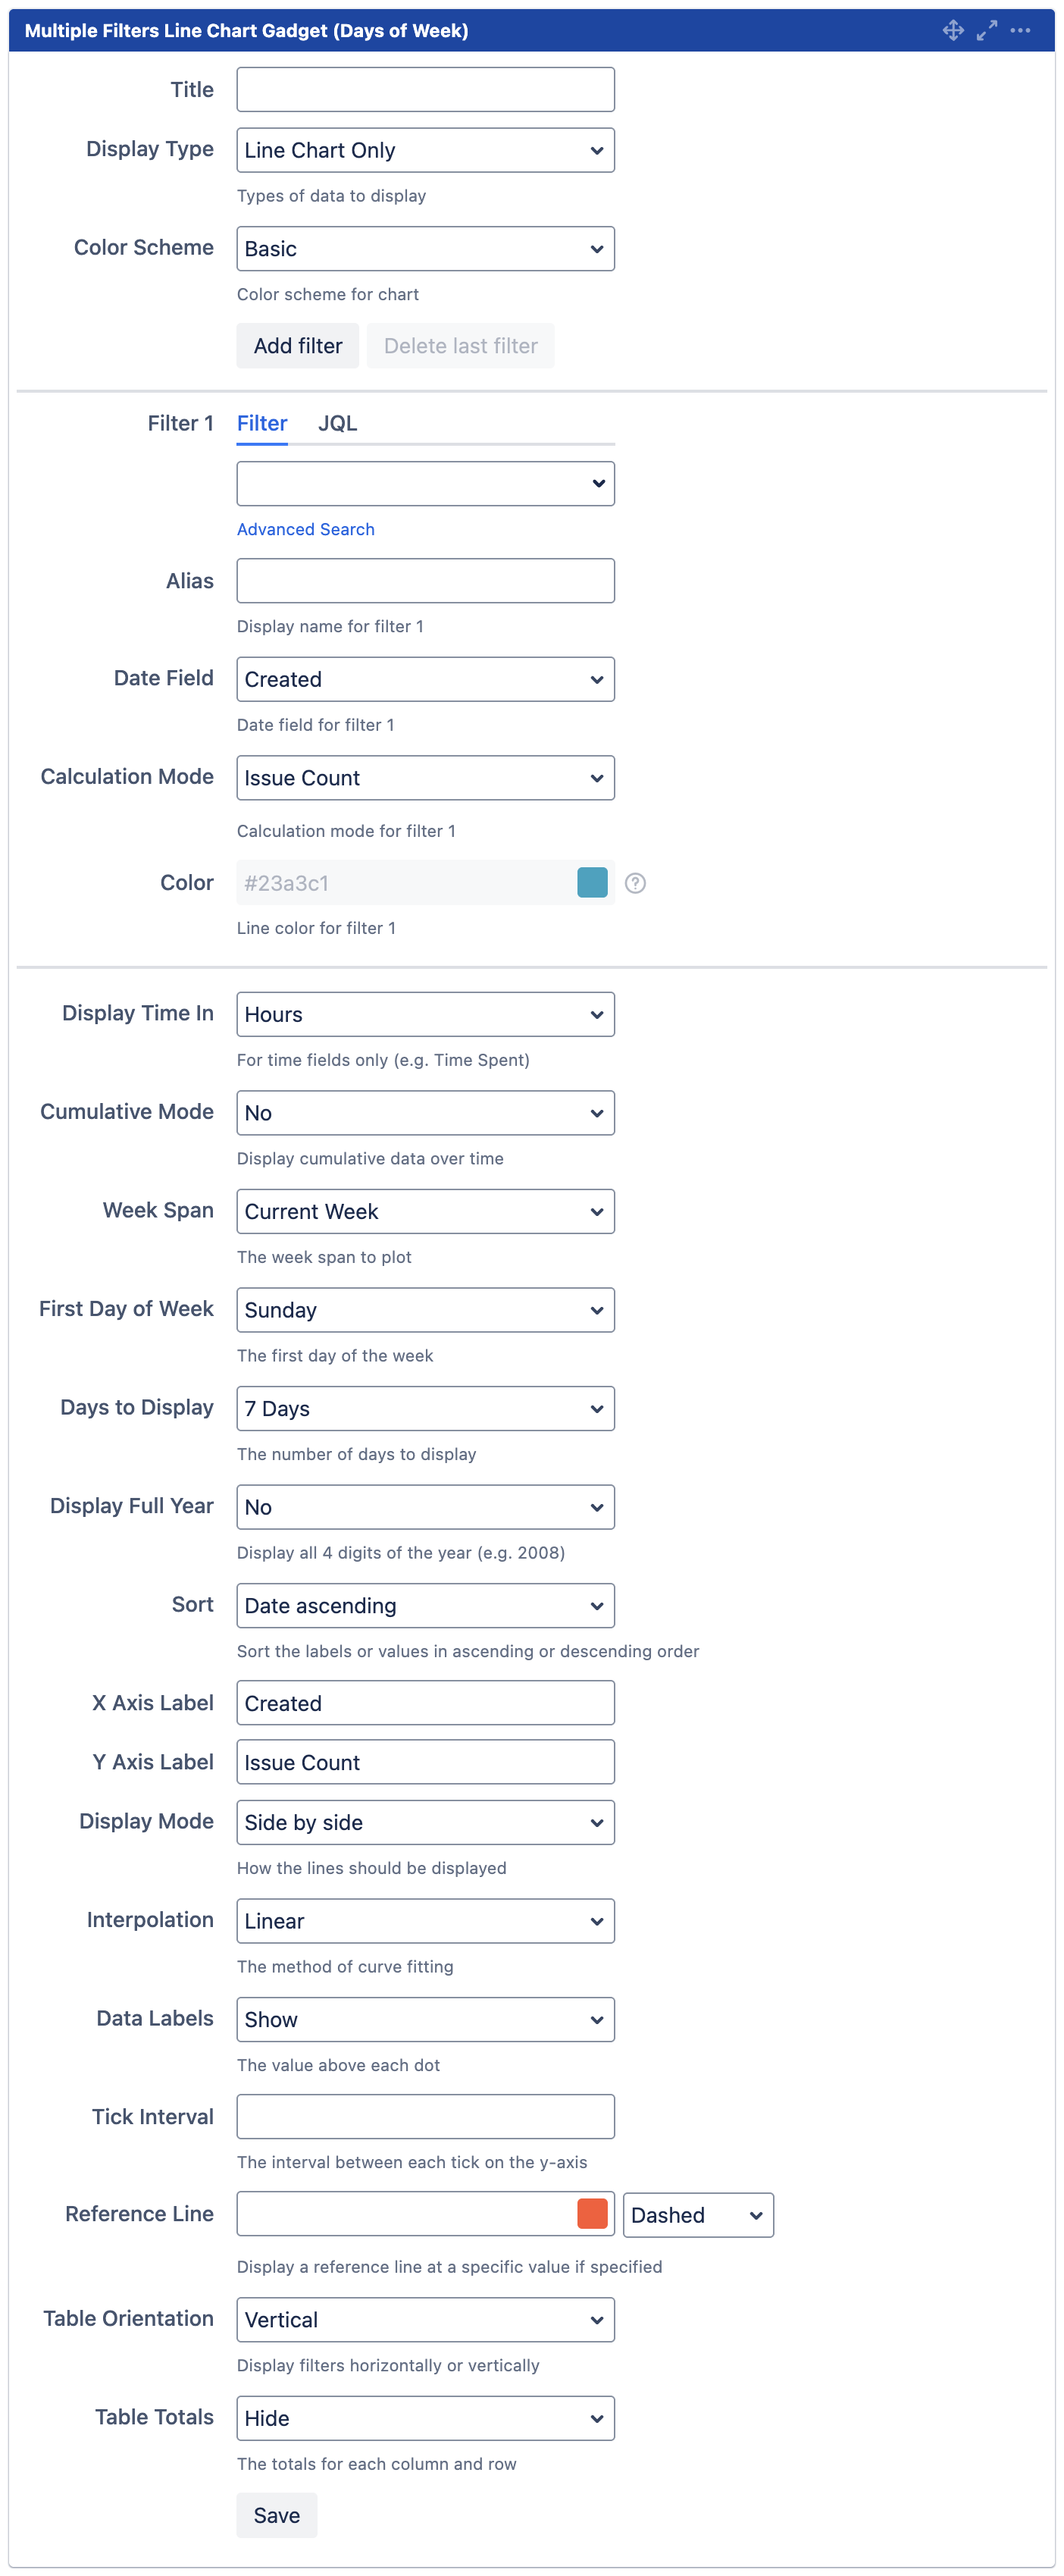Click into the Title text field
Viewport: 1064px width, 2576px height.
425,90
